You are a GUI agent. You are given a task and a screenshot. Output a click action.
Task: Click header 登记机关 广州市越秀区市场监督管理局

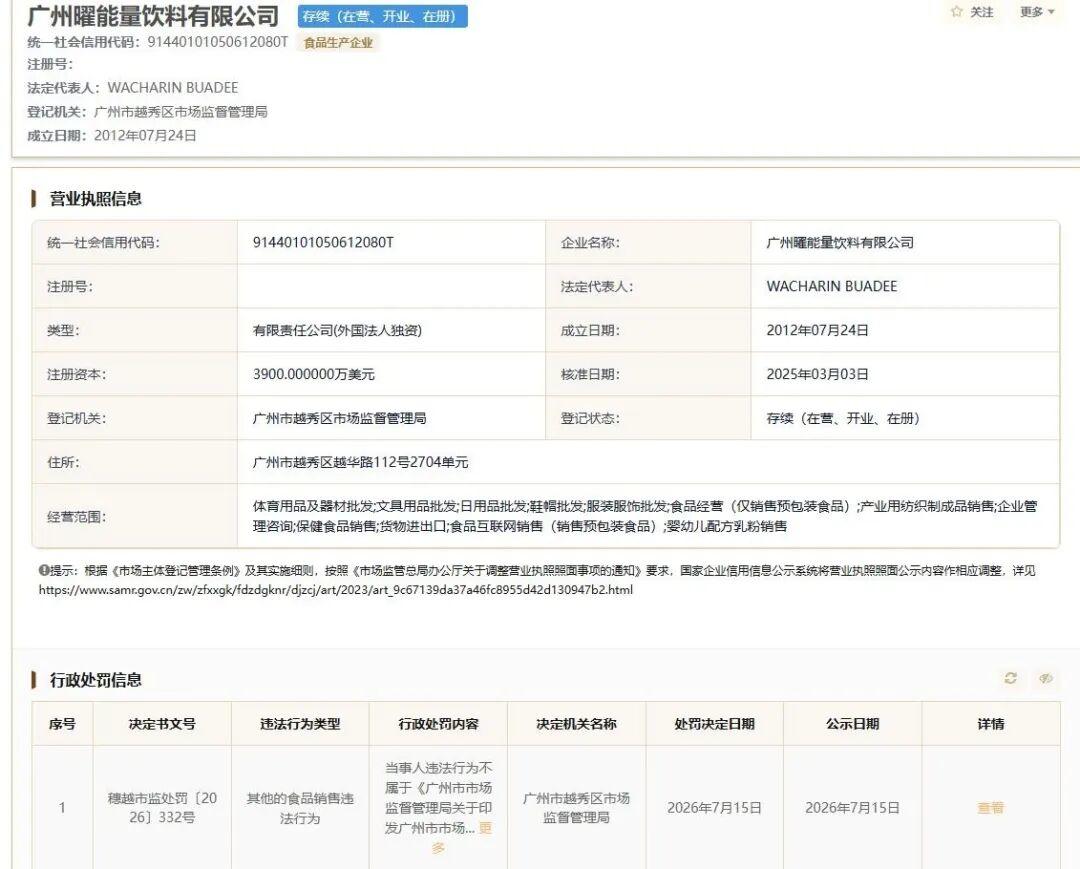click(180, 112)
